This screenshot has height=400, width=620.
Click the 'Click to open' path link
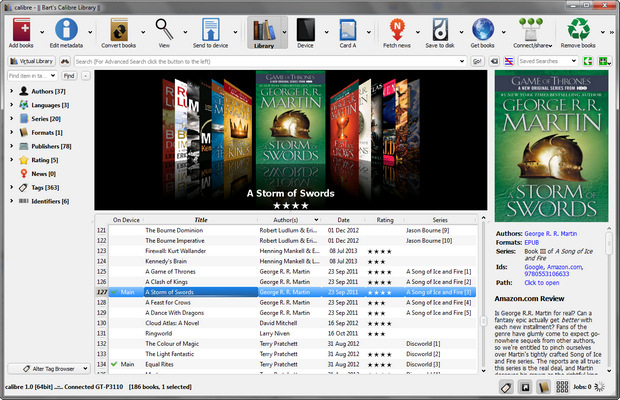(x=542, y=283)
